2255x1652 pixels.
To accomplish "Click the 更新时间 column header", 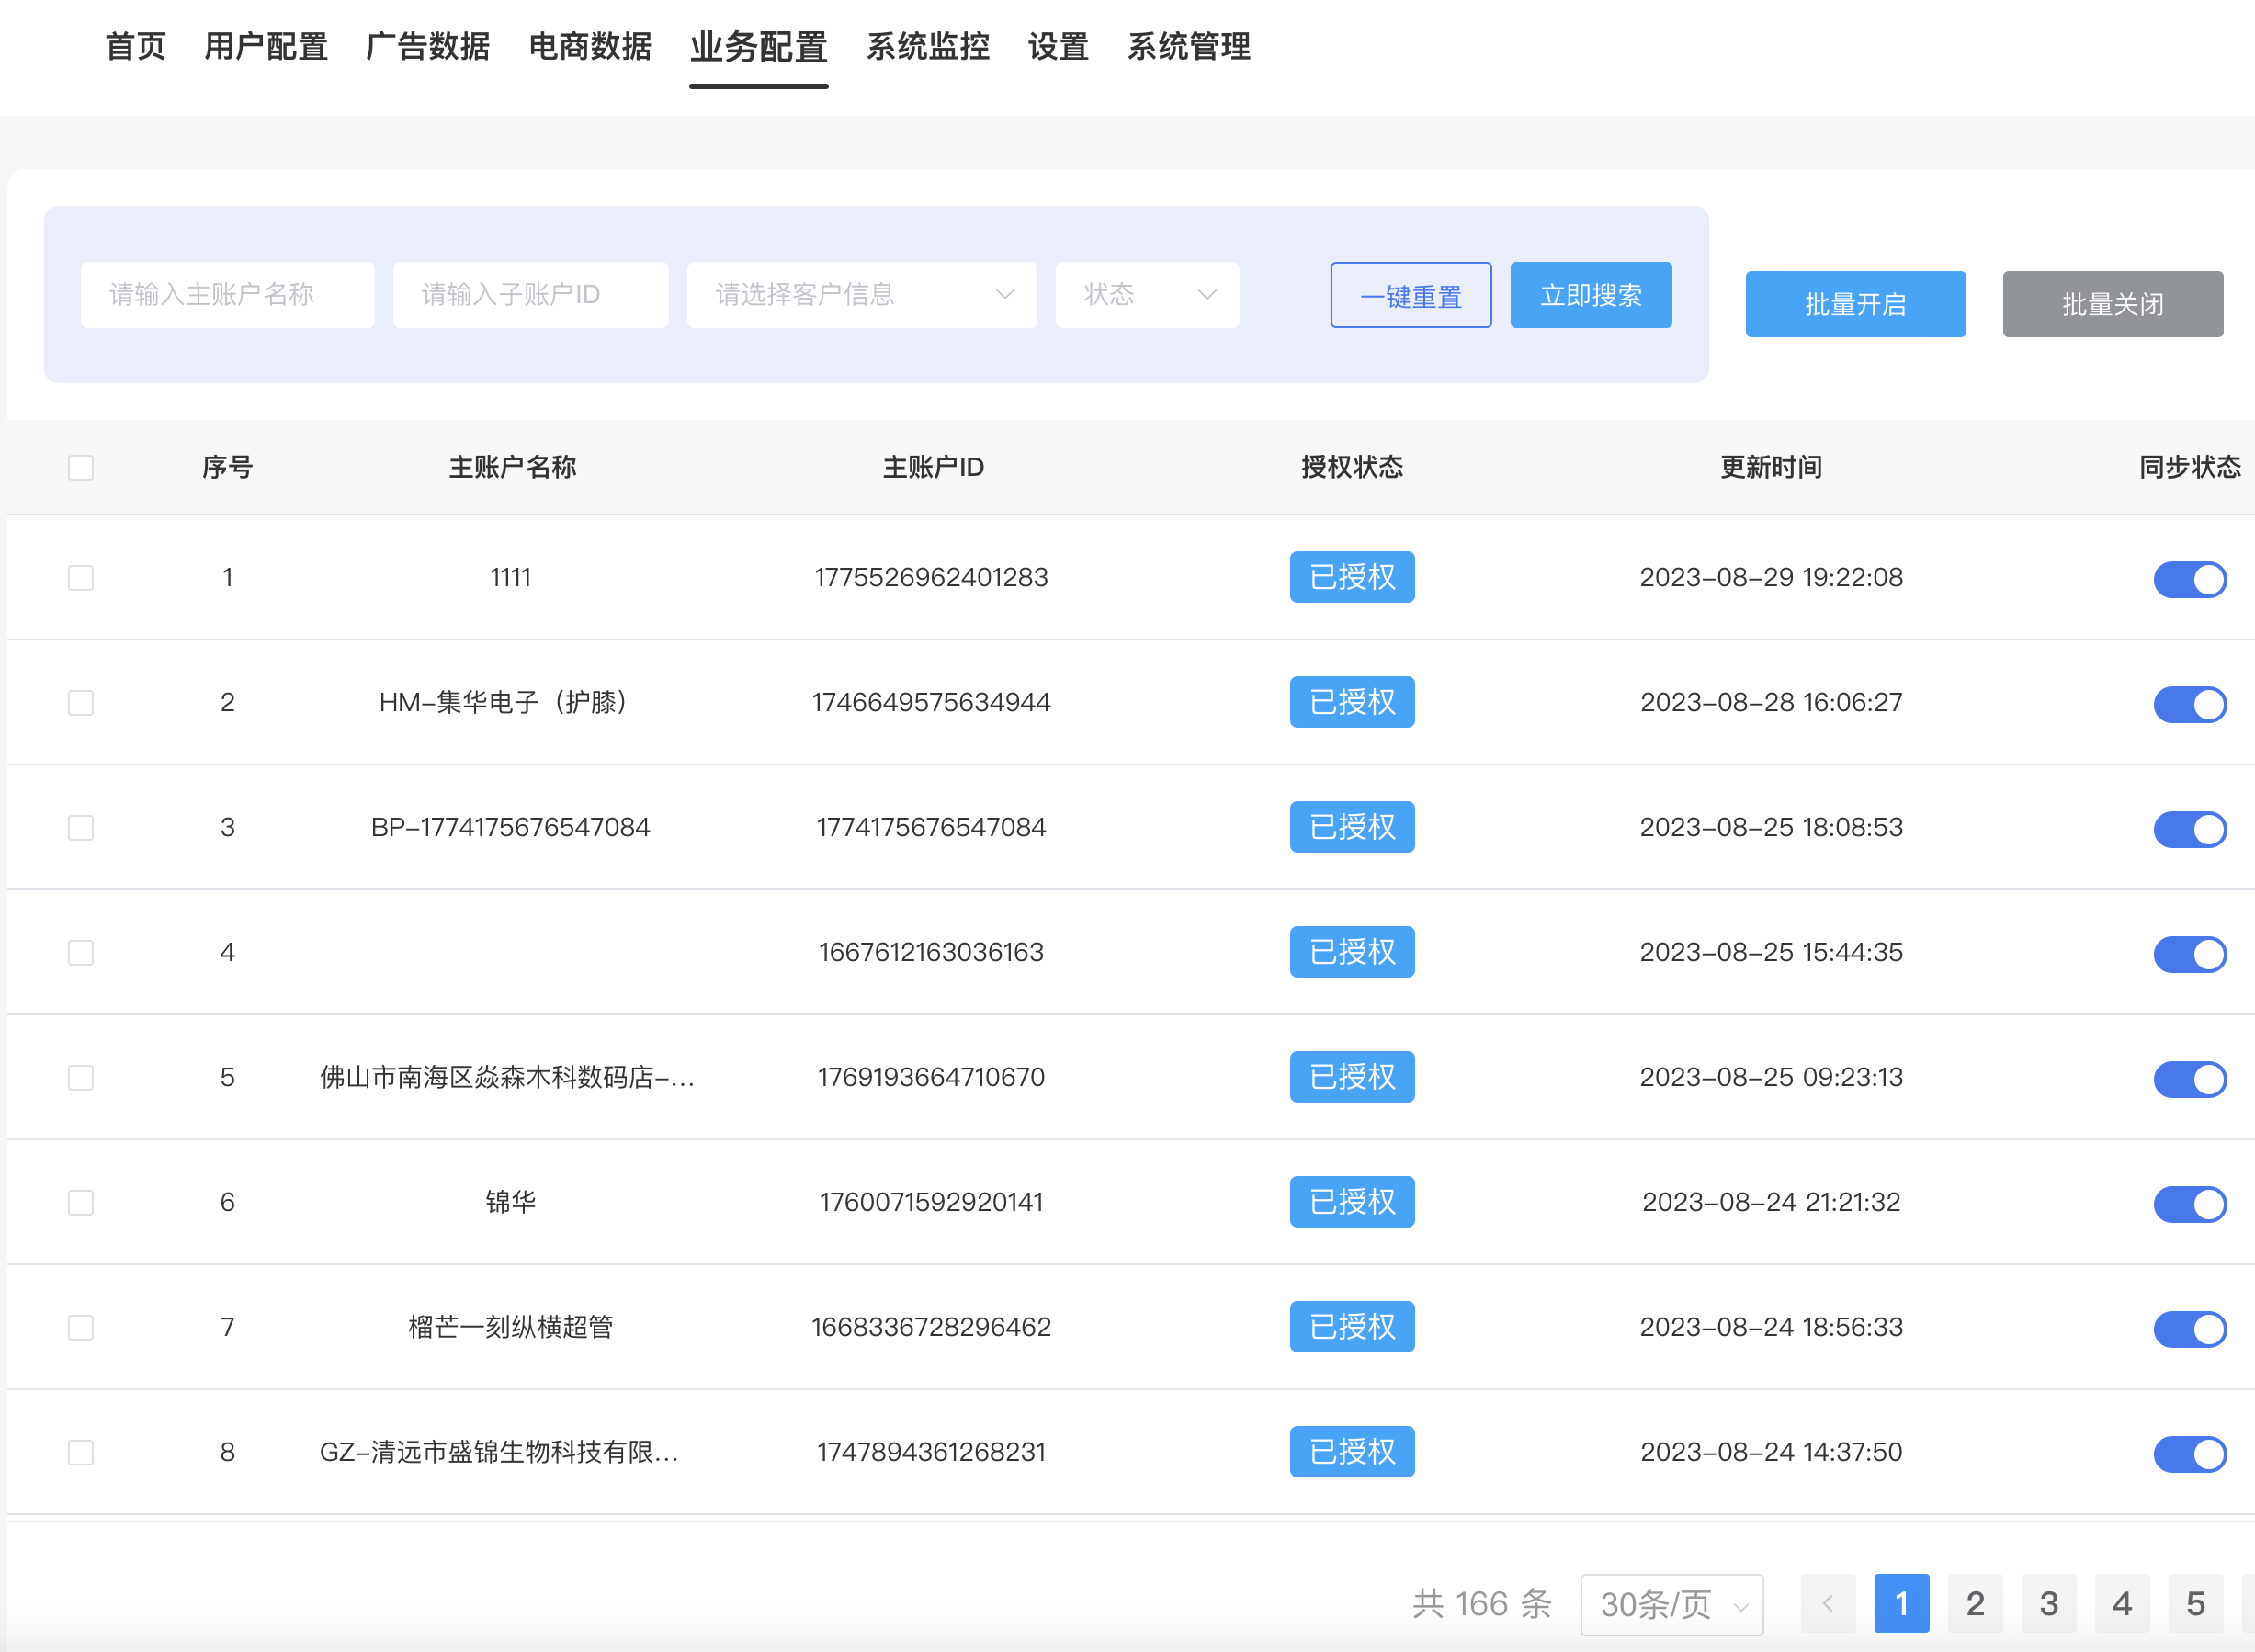I will point(1771,467).
